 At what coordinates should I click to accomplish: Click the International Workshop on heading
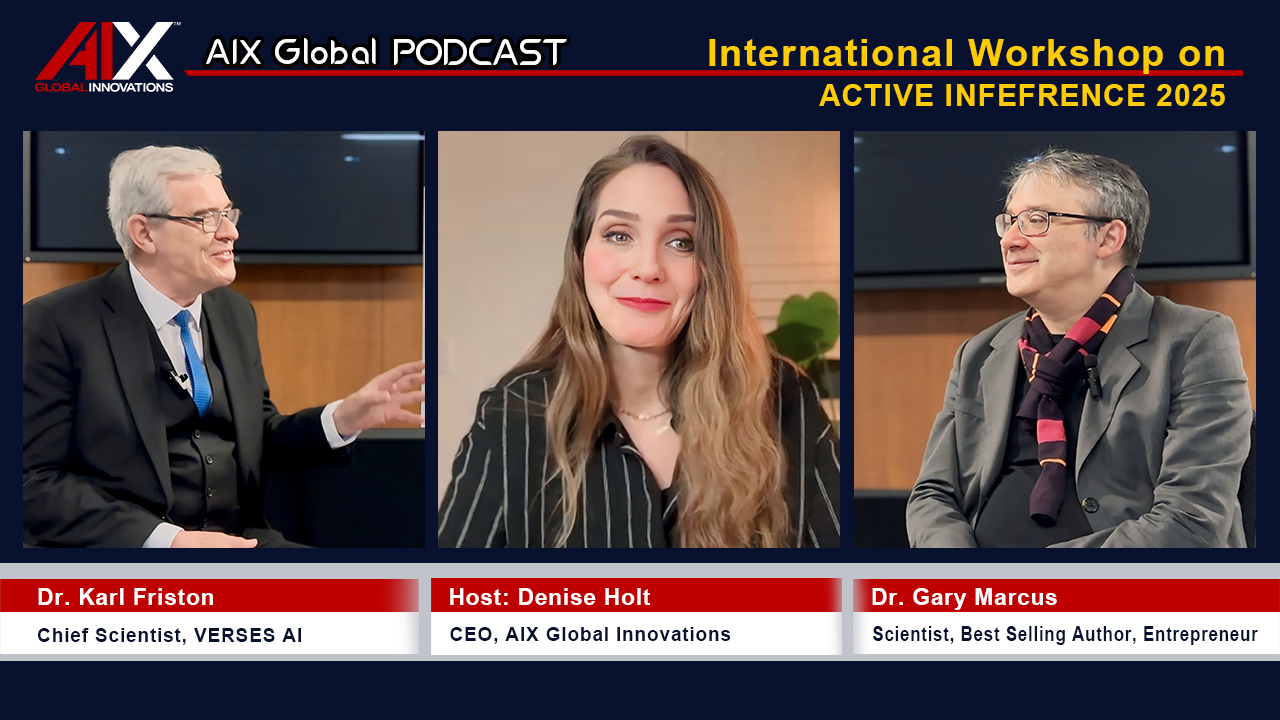965,53
